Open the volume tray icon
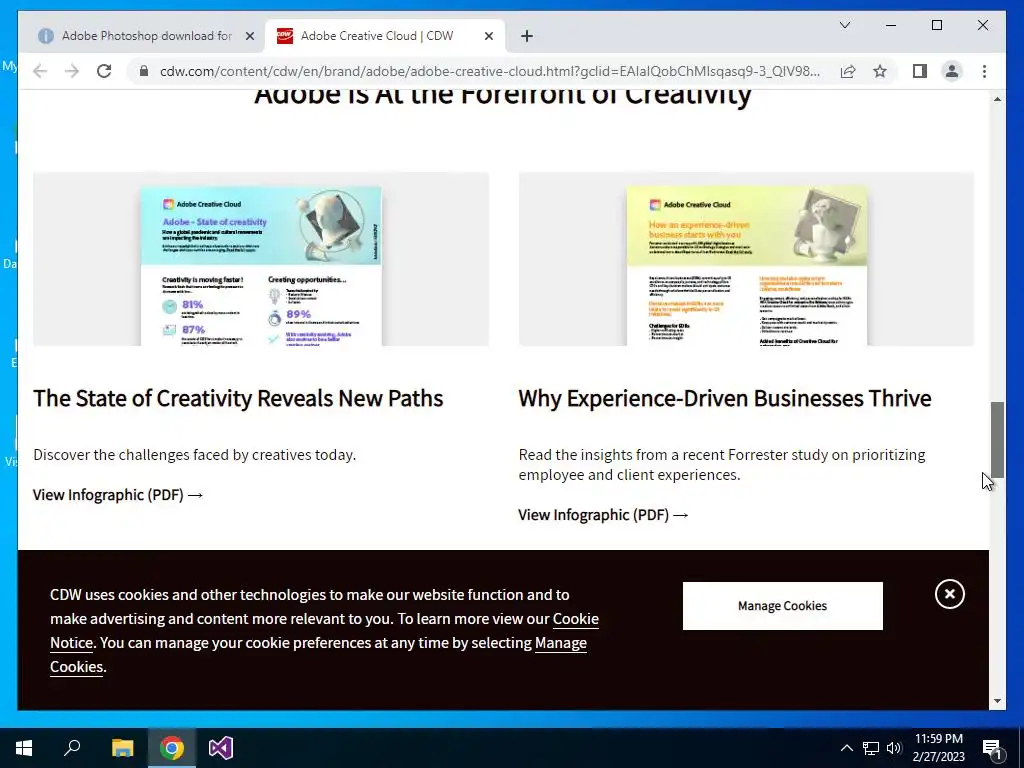 point(894,748)
